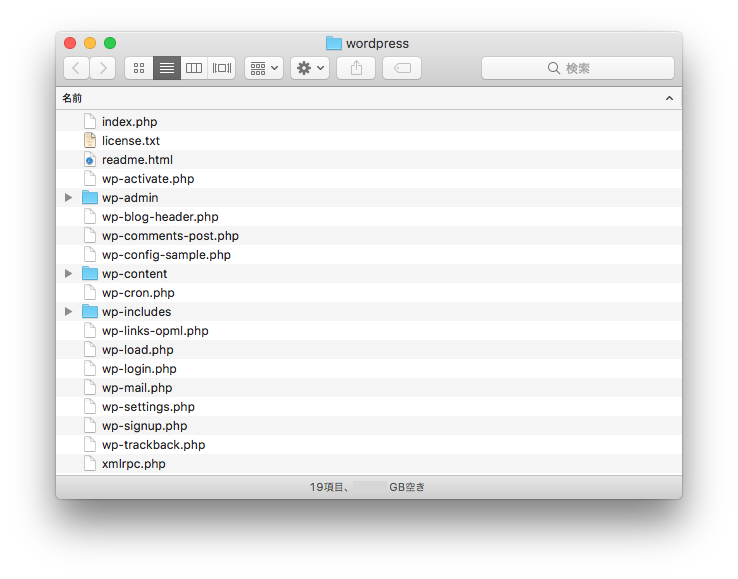Select wp-signup.php file name
The image size is (738, 579).
pos(144,426)
